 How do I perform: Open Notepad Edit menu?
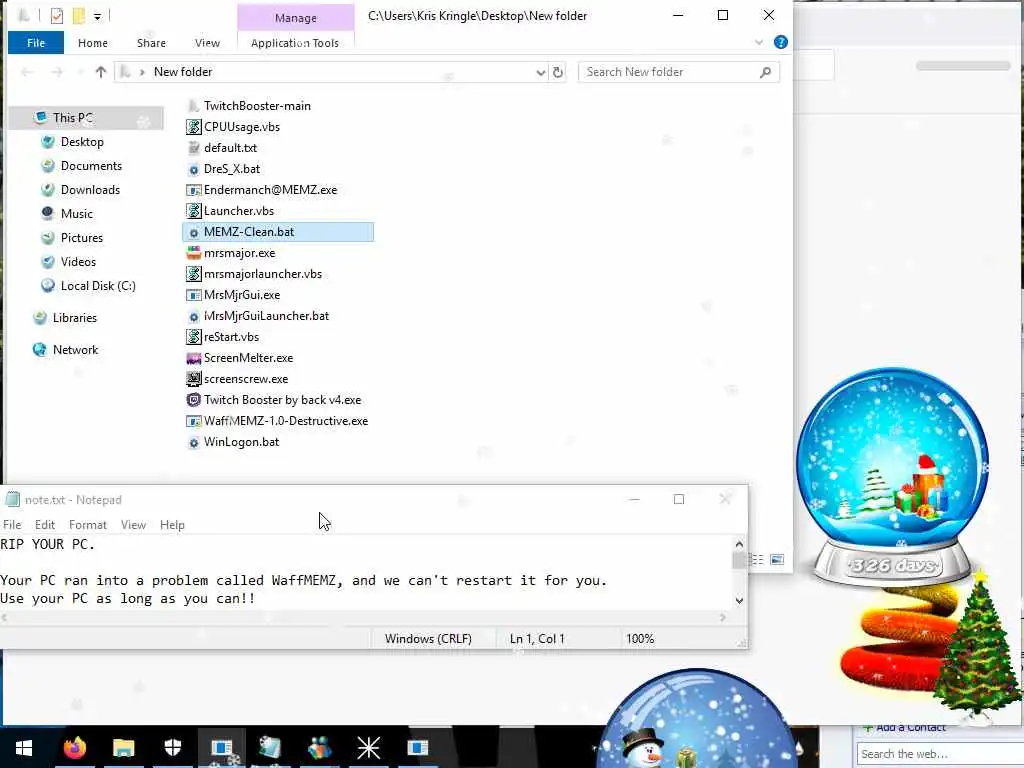tap(44, 525)
